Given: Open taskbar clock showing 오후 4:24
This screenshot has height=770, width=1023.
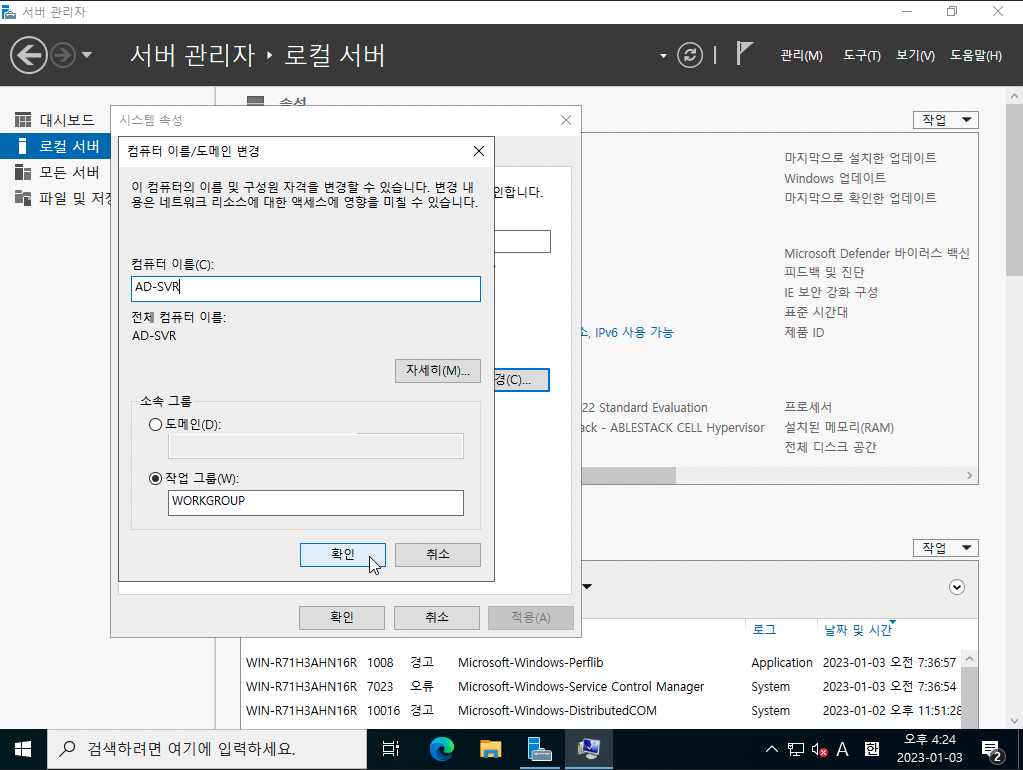Looking at the screenshot, I should [929, 749].
